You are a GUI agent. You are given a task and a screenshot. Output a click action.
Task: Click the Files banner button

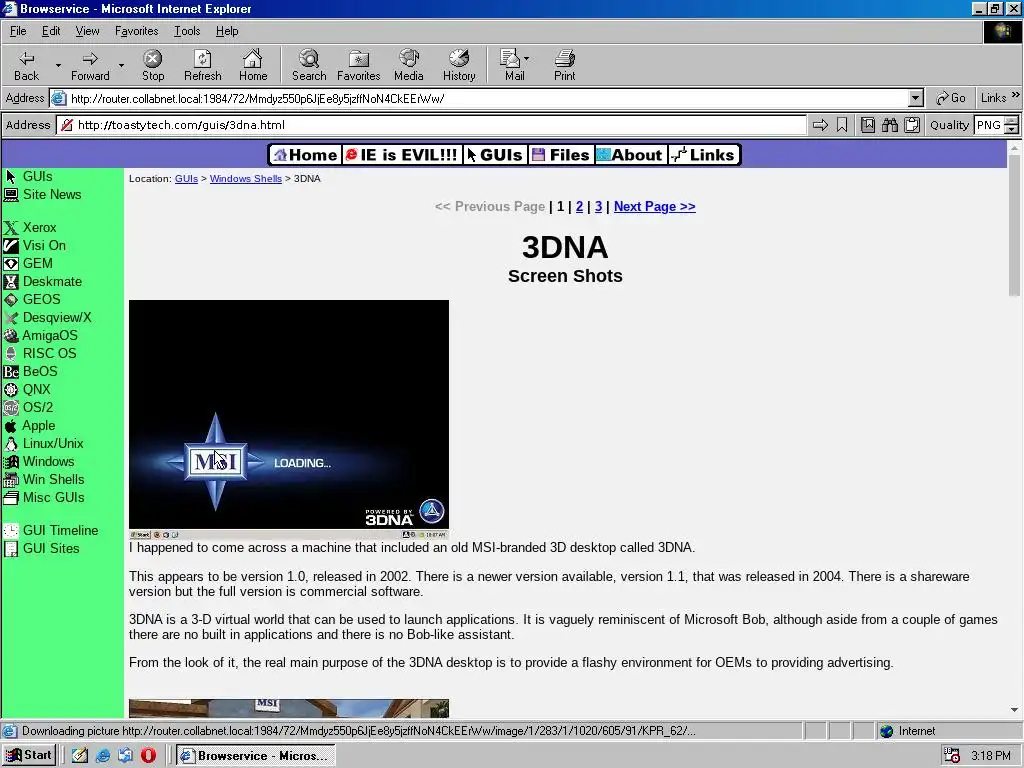point(562,155)
